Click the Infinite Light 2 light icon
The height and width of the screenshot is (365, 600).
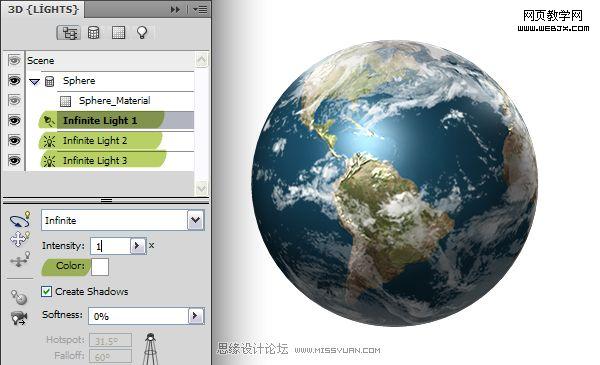(49, 141)
